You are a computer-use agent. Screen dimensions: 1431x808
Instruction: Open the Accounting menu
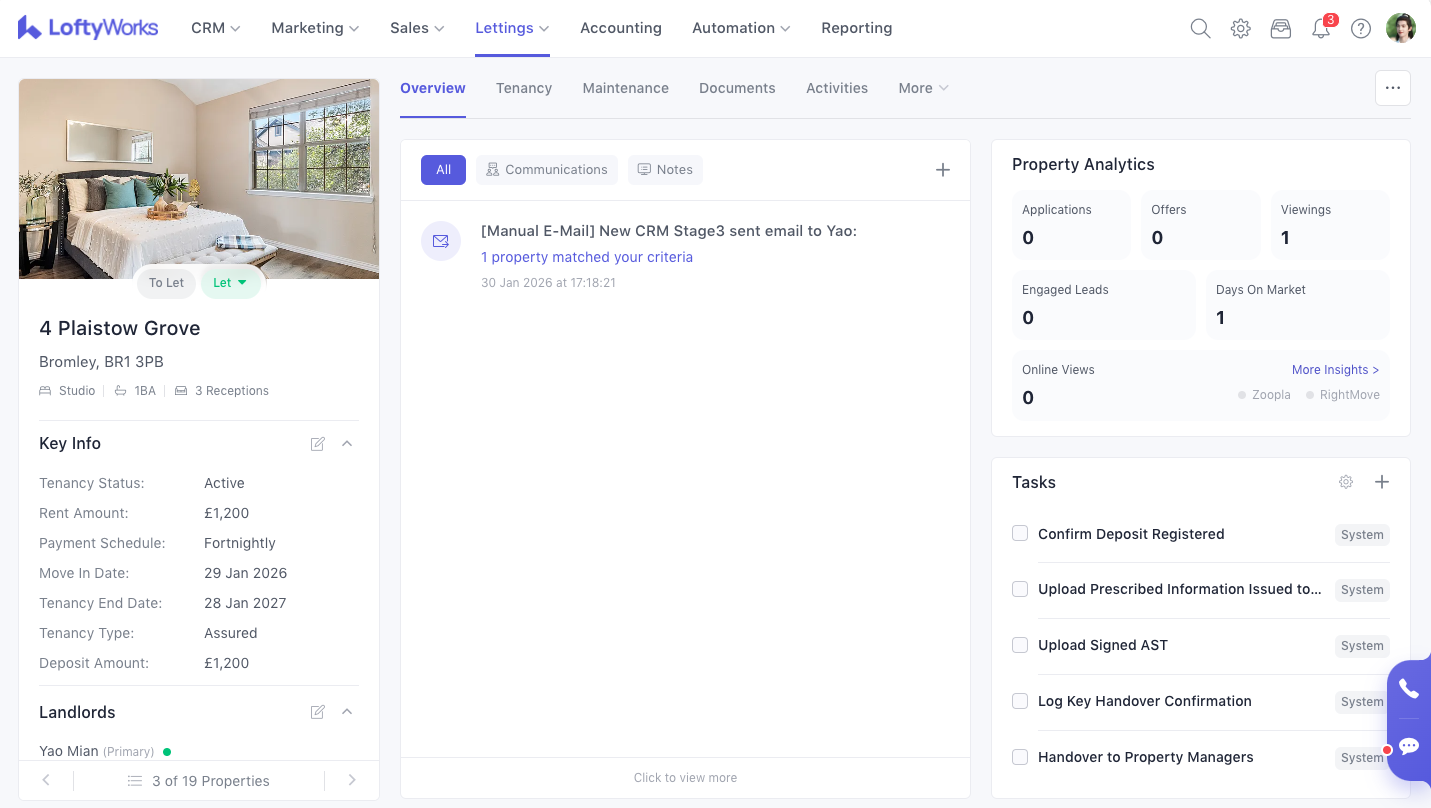(x=620, y=28)
